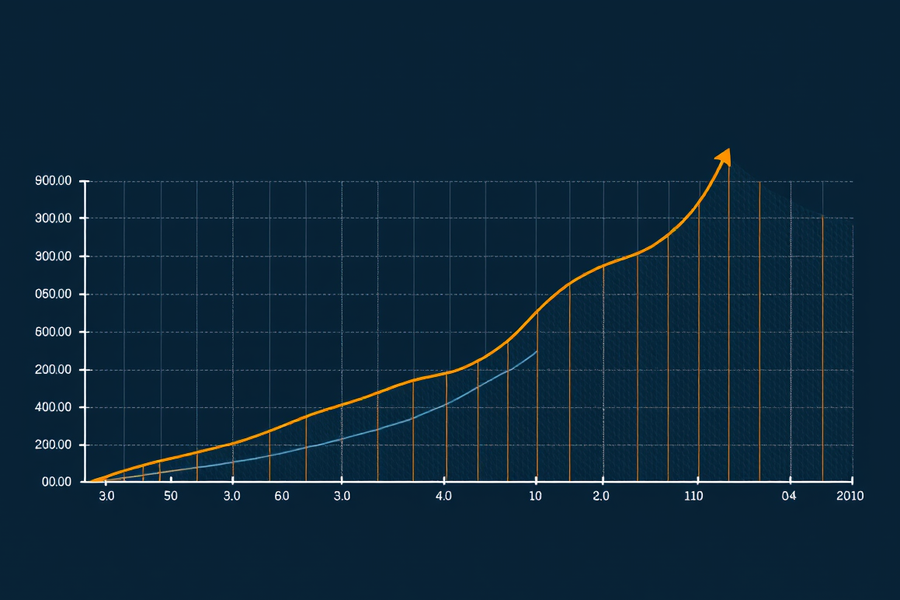The width and height of the screenshot is (900, 600).
Task: Click the 60 x-axis label
Action: click(282, 496)
